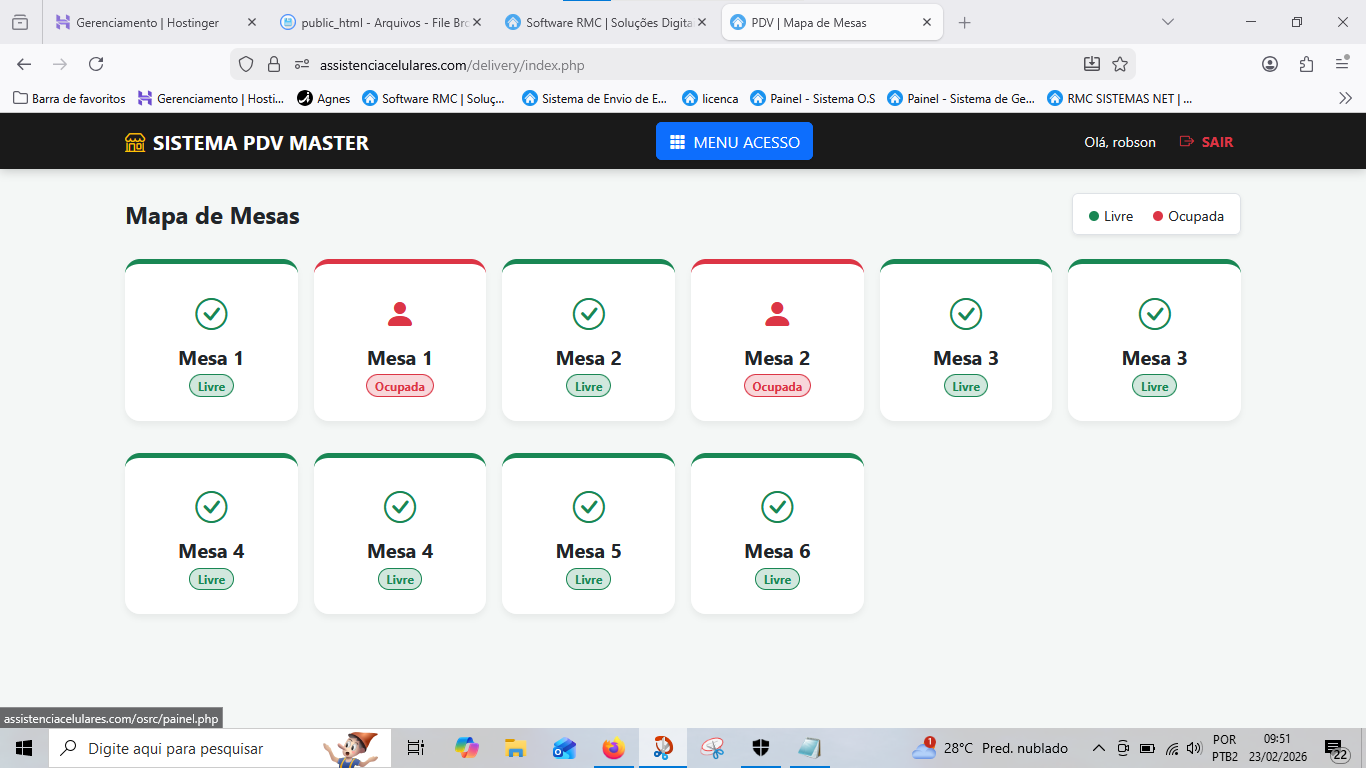Viewport: 1366px width, 768px height.
Task: Open the Firefox extensions puzzle icon
Action: (x=1306, y=64)
